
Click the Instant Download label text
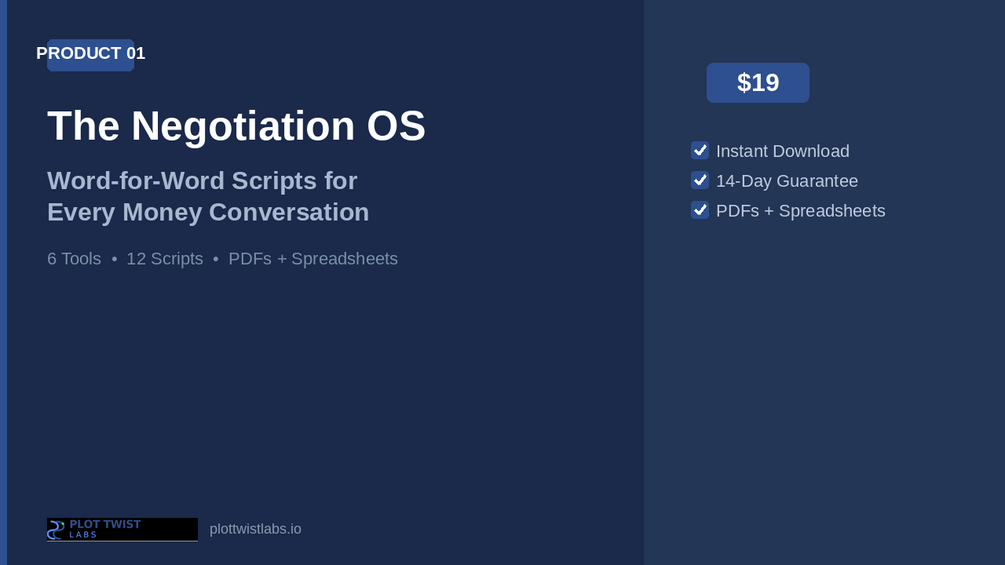[783, 151]
